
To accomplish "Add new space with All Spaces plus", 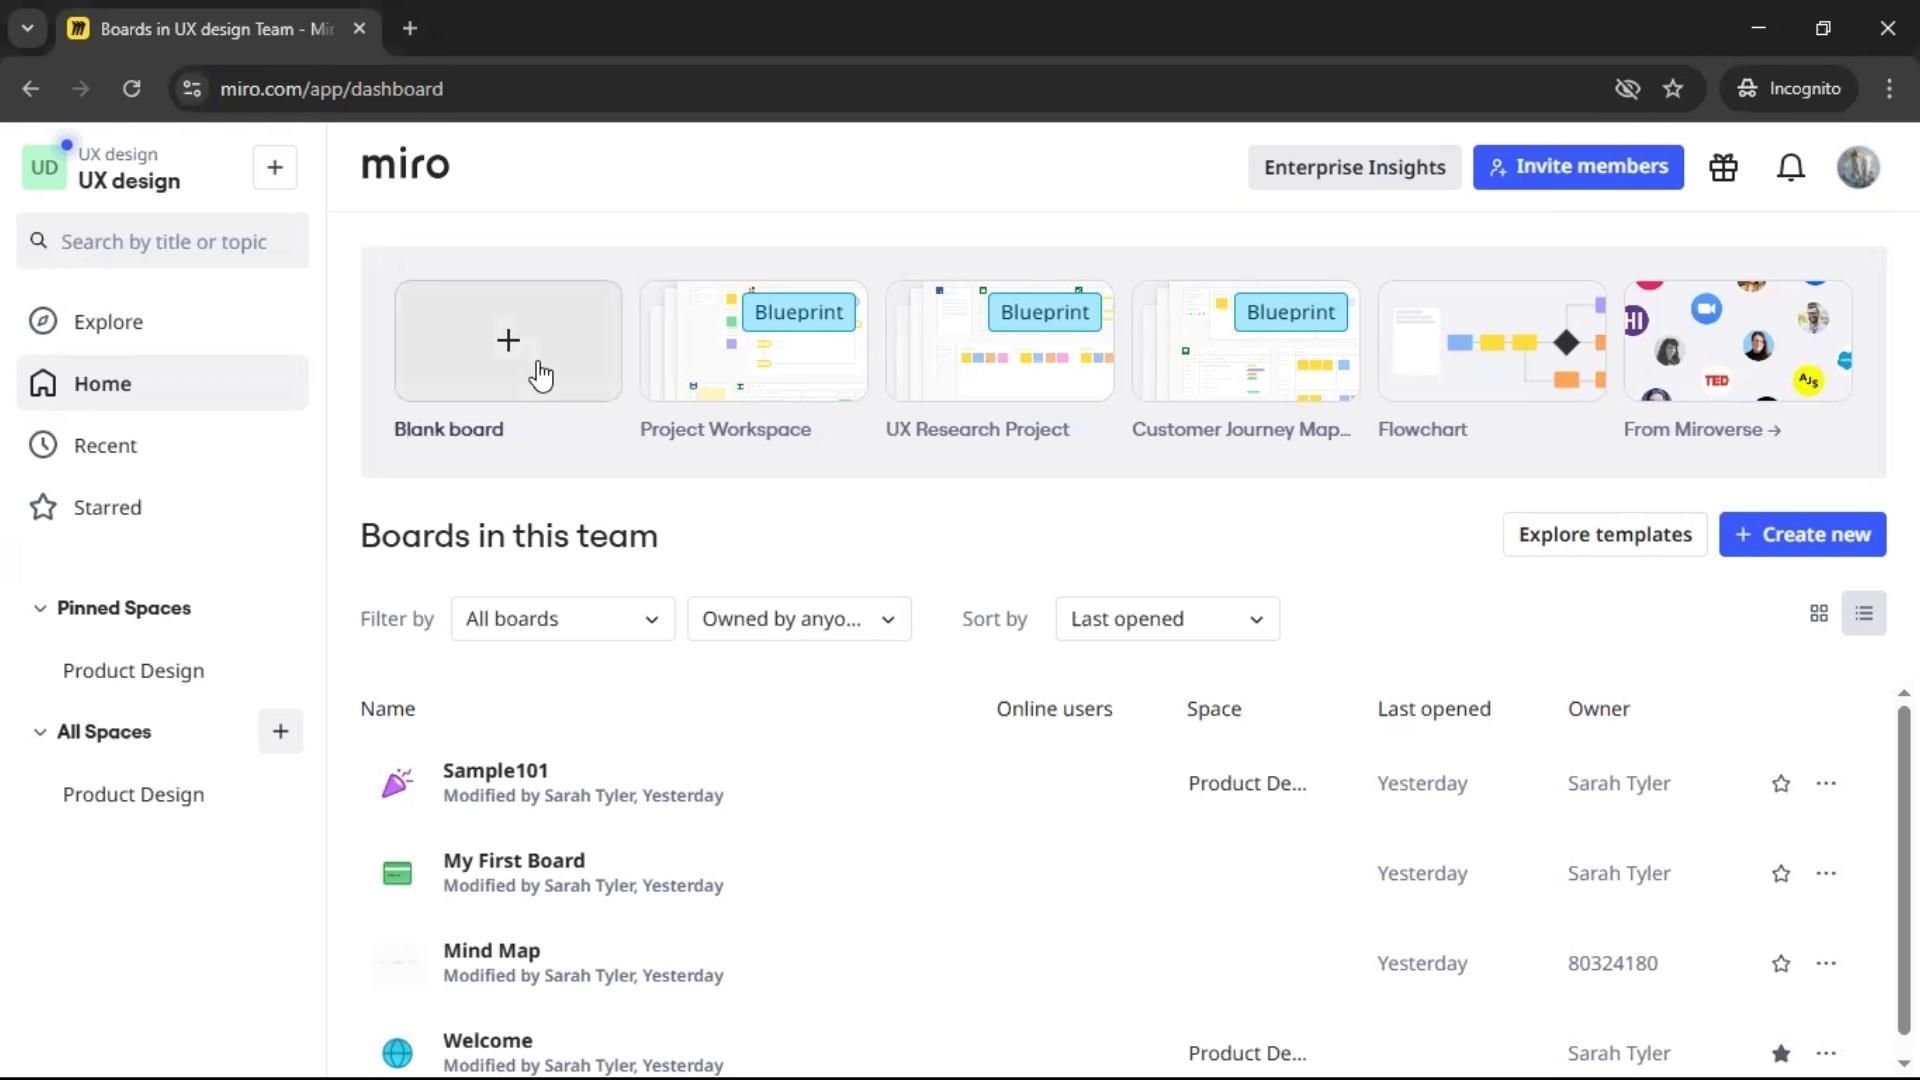I will tap(280, 732).
